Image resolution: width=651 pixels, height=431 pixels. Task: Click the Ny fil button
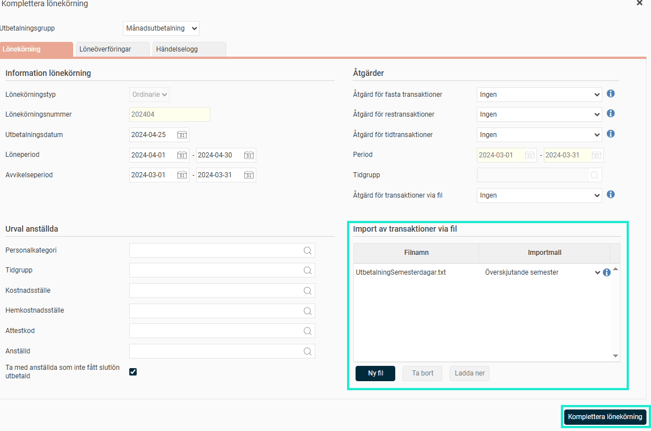click(x=375, y=373)
